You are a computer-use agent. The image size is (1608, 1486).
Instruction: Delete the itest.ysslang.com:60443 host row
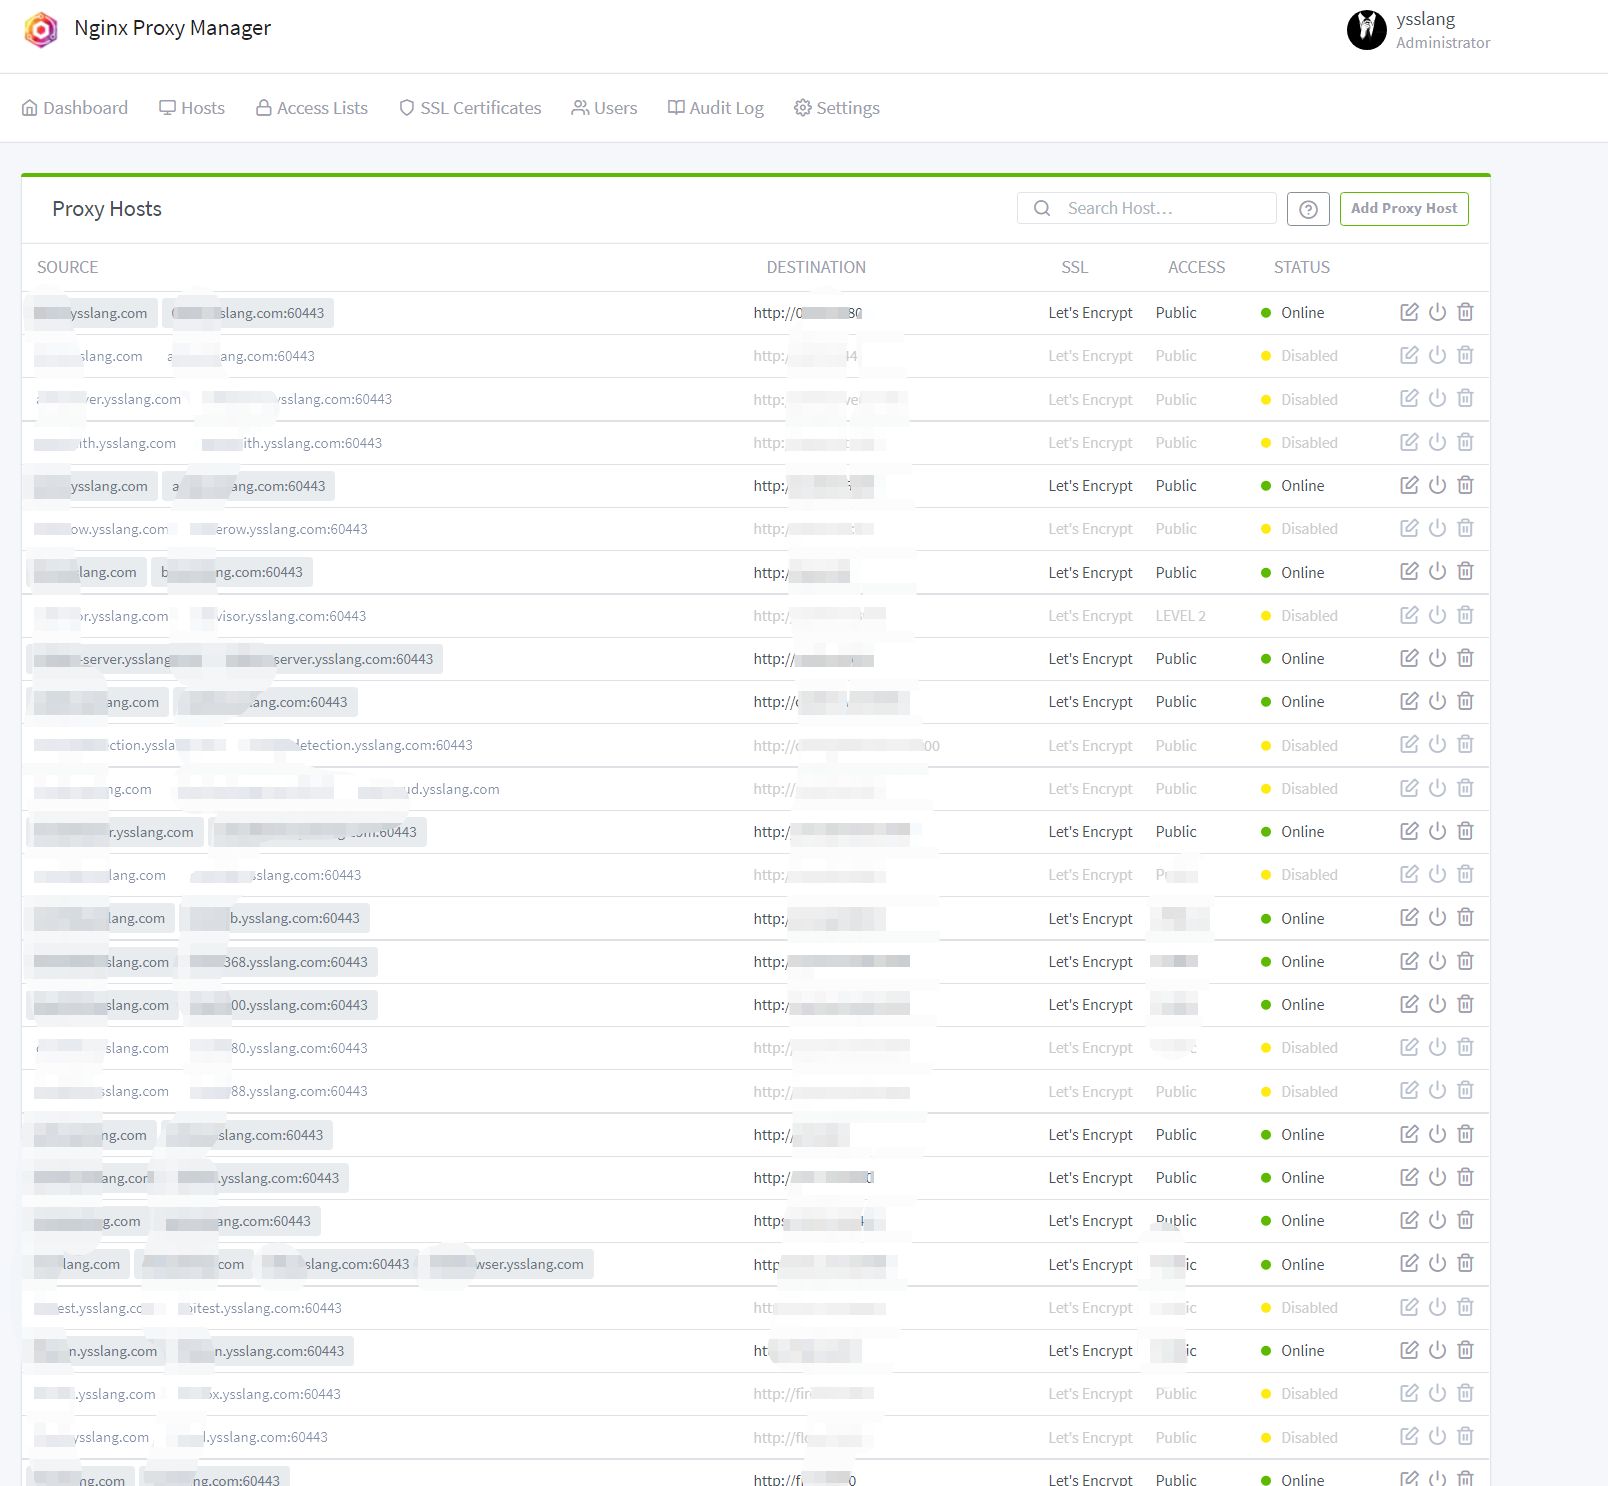[1465, 1307]
